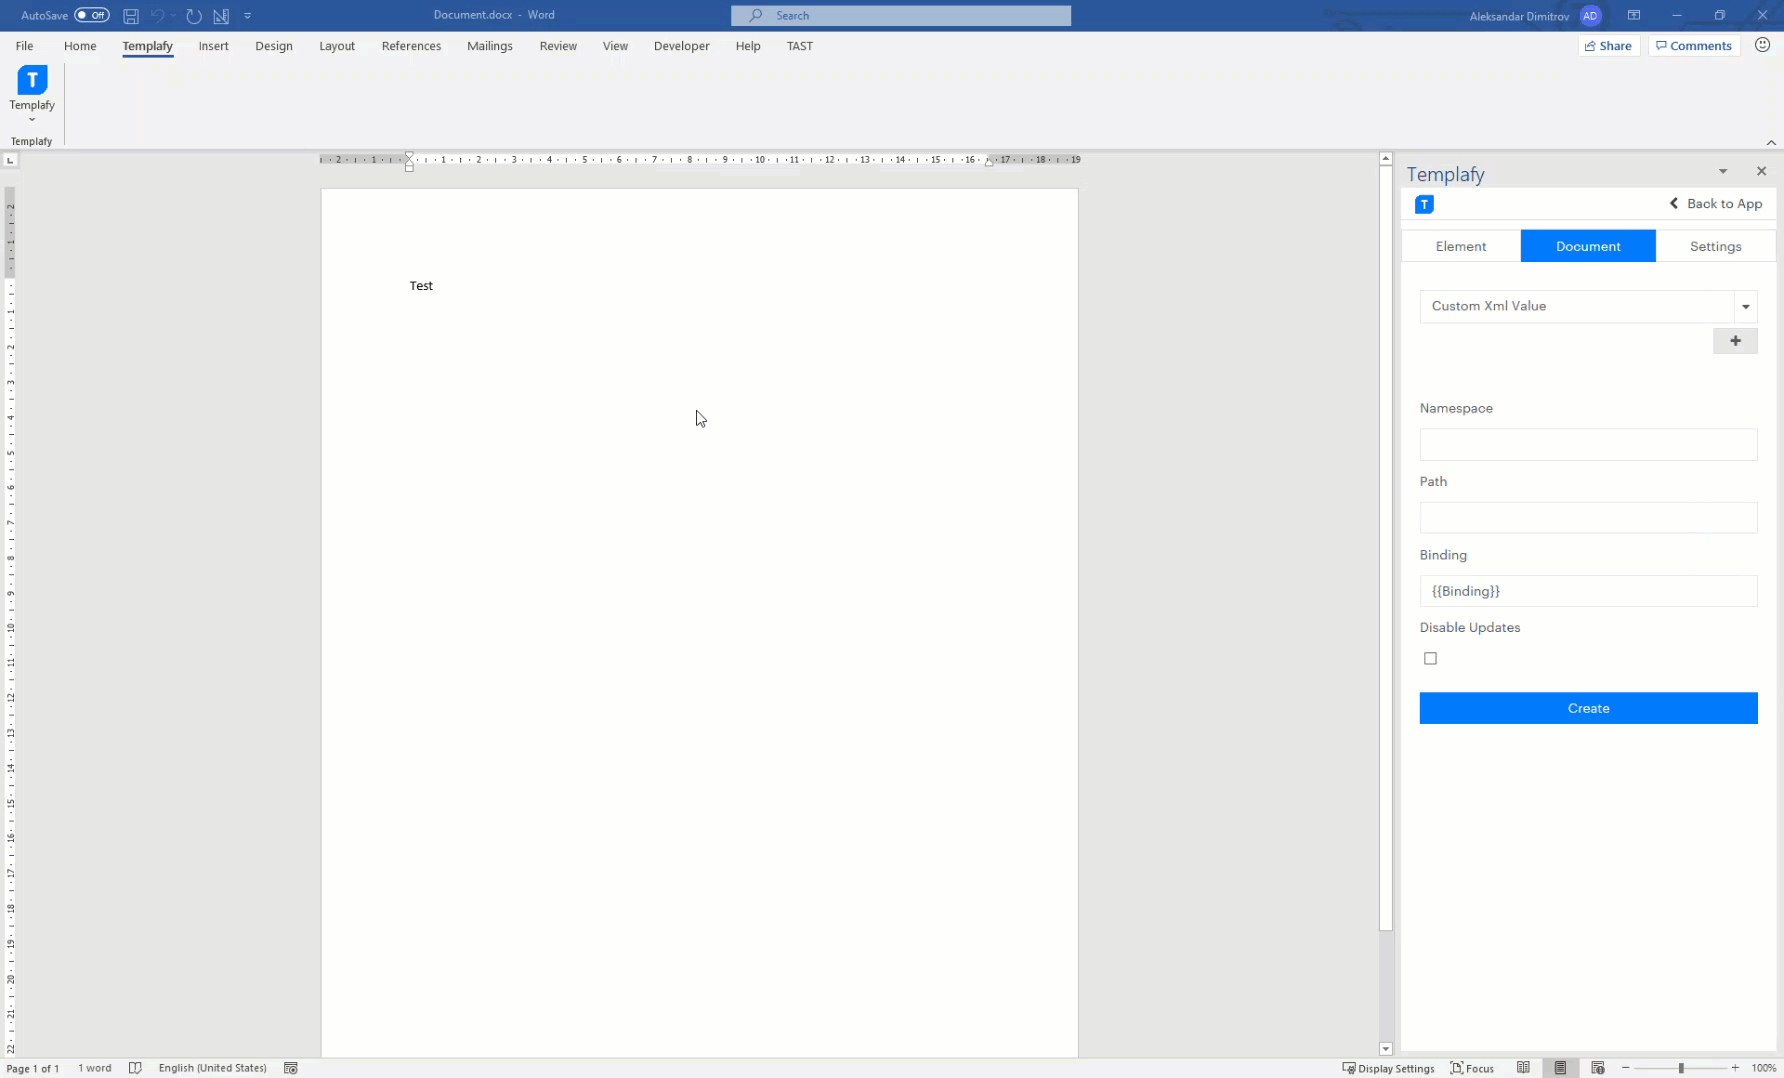The width and height of the screenshot is (1784, 1078).
Task: Click English (United States) language indicator
Action: point(212,1068)
